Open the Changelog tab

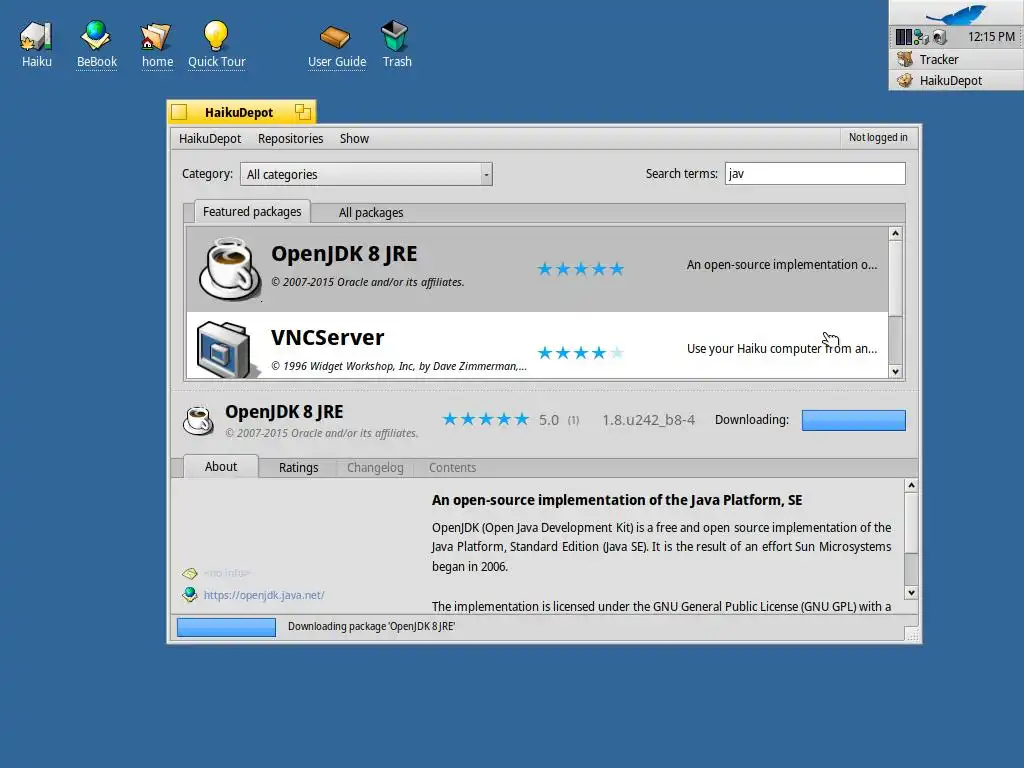pos(375,468)
